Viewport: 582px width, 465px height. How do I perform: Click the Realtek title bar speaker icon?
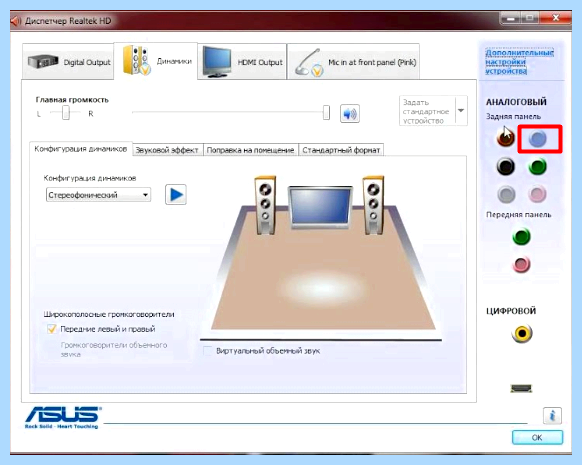[16, 21]
